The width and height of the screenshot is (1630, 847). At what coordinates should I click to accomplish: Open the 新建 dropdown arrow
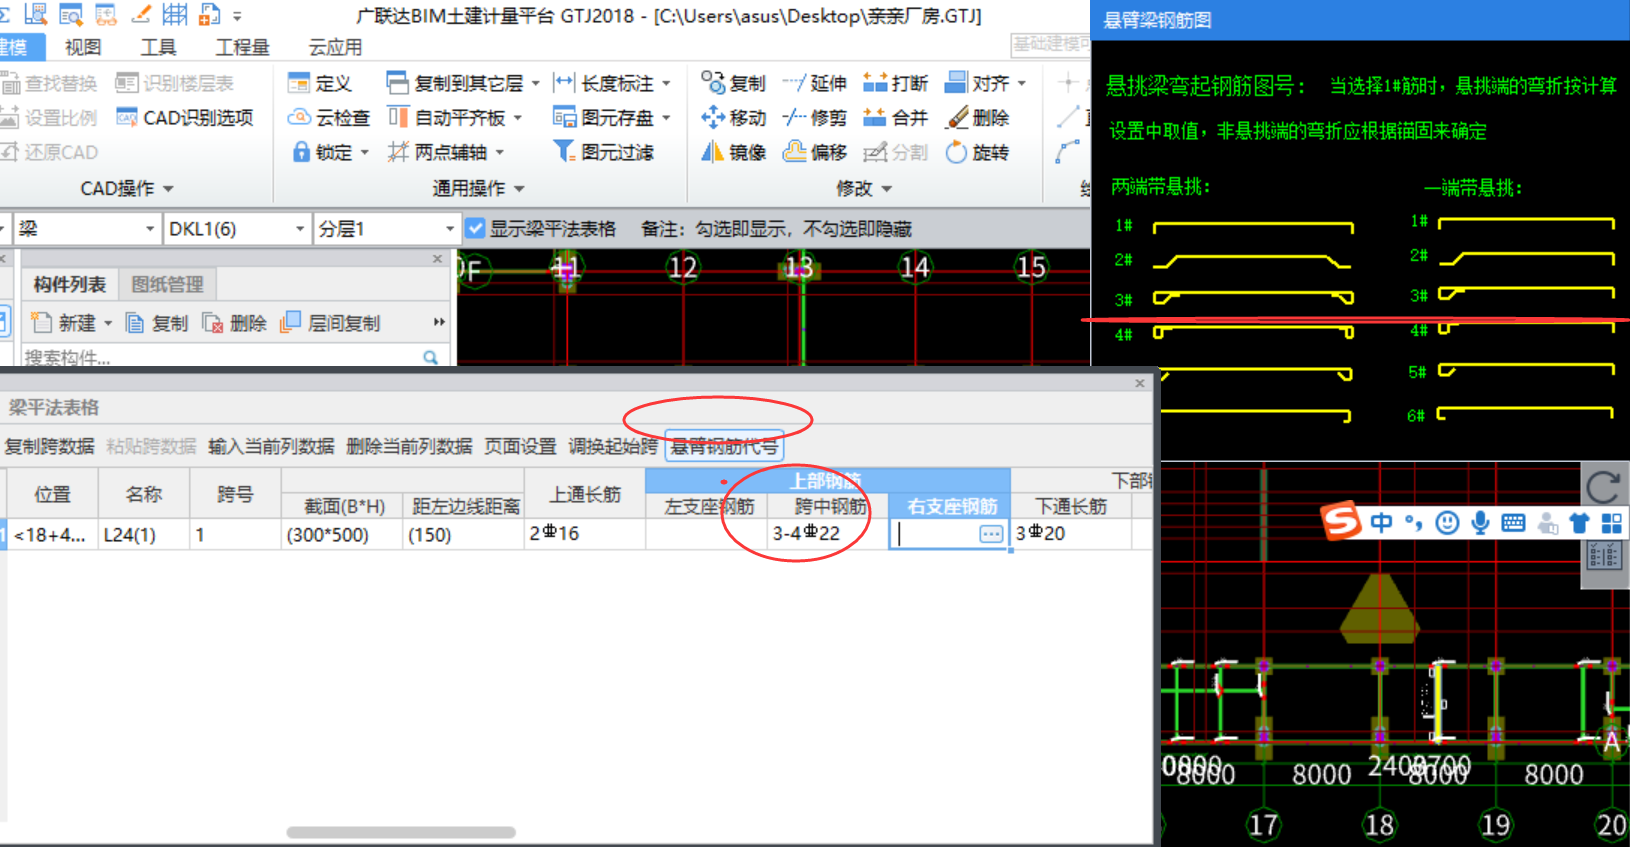108,323
